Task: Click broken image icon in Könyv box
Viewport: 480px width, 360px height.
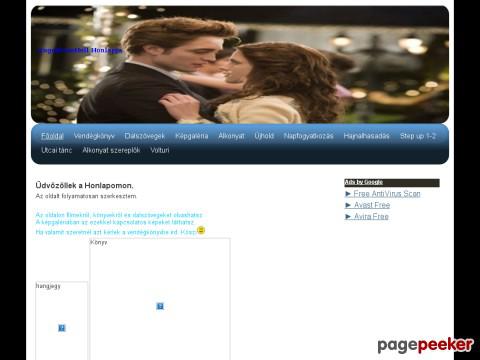Action: pos(160,306)
